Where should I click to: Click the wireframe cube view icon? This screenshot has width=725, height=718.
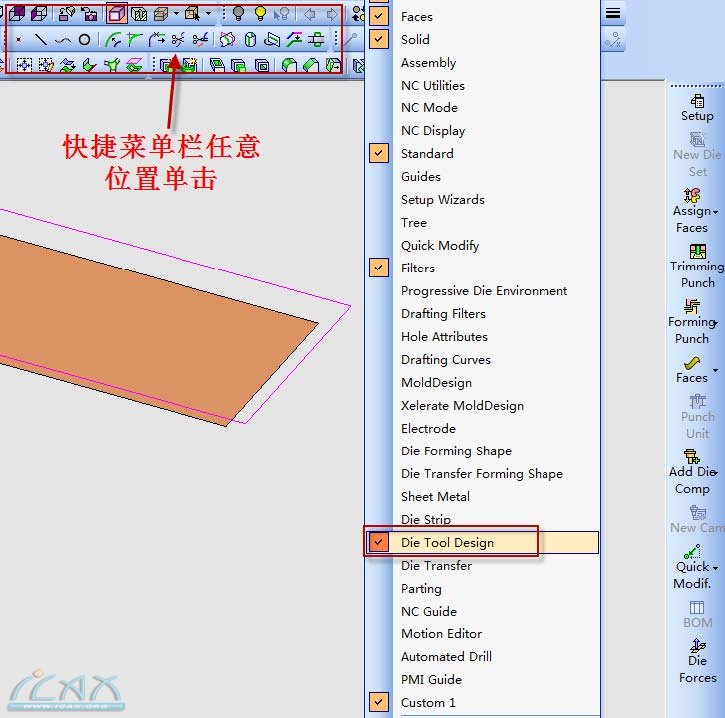click(39, 14)
